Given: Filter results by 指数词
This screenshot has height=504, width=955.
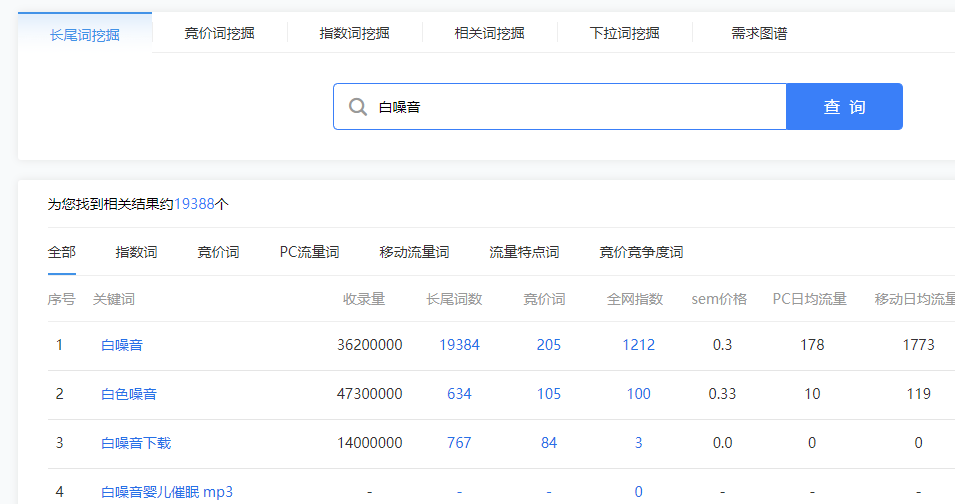Looking at the screenshot, I should click(x=136, y=252).
